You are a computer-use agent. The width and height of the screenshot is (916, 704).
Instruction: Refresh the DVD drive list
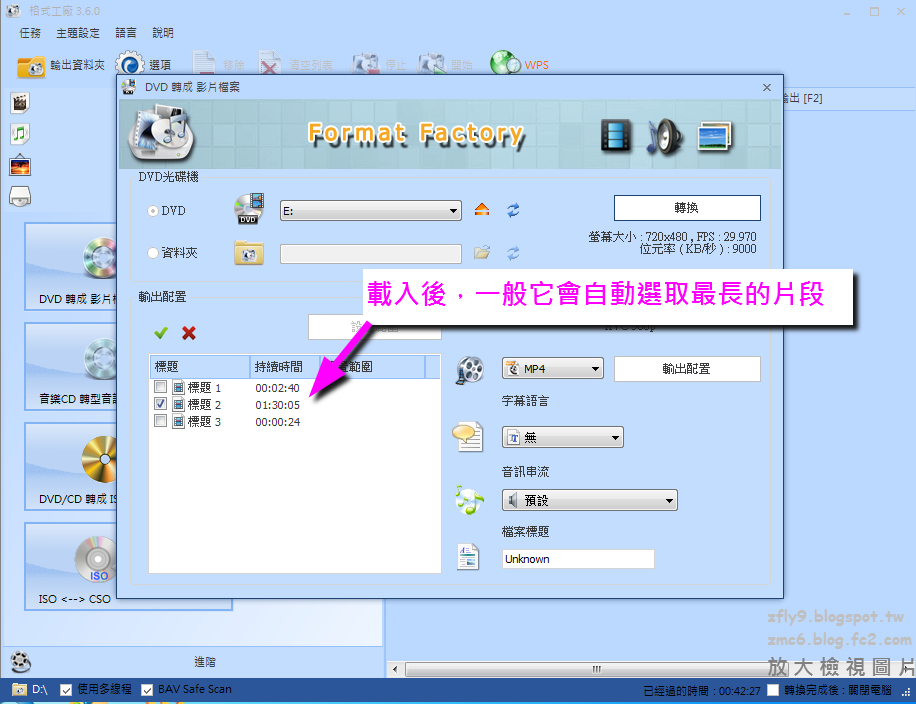513,210
